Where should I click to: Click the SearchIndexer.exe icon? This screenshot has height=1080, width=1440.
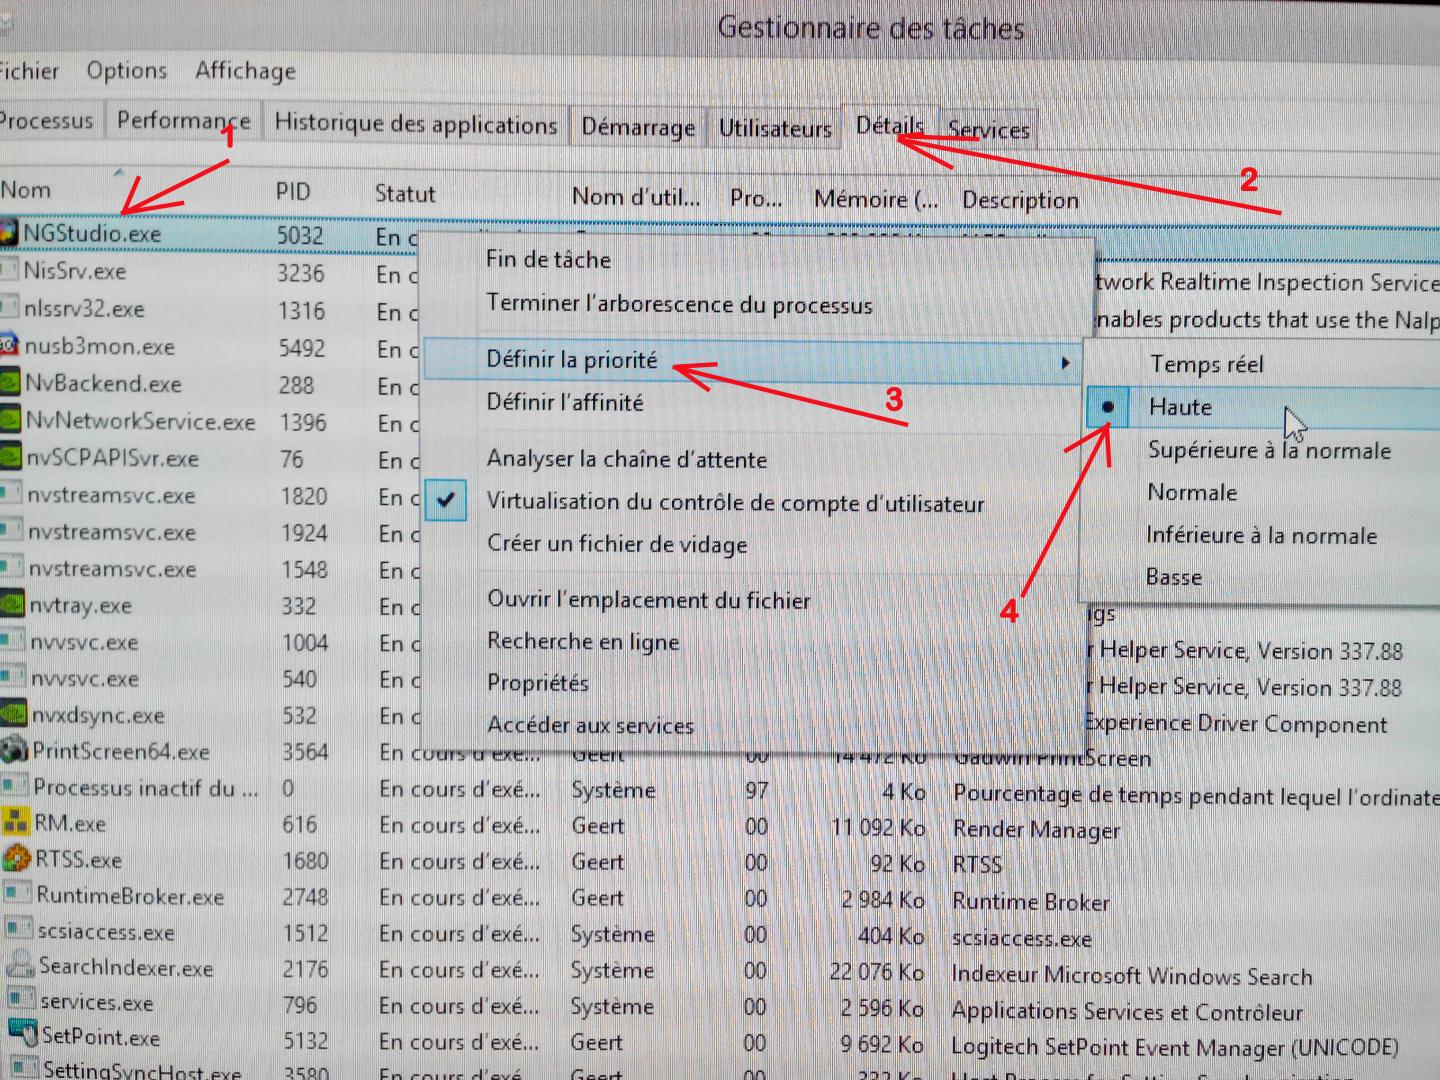tap(20, 965)
